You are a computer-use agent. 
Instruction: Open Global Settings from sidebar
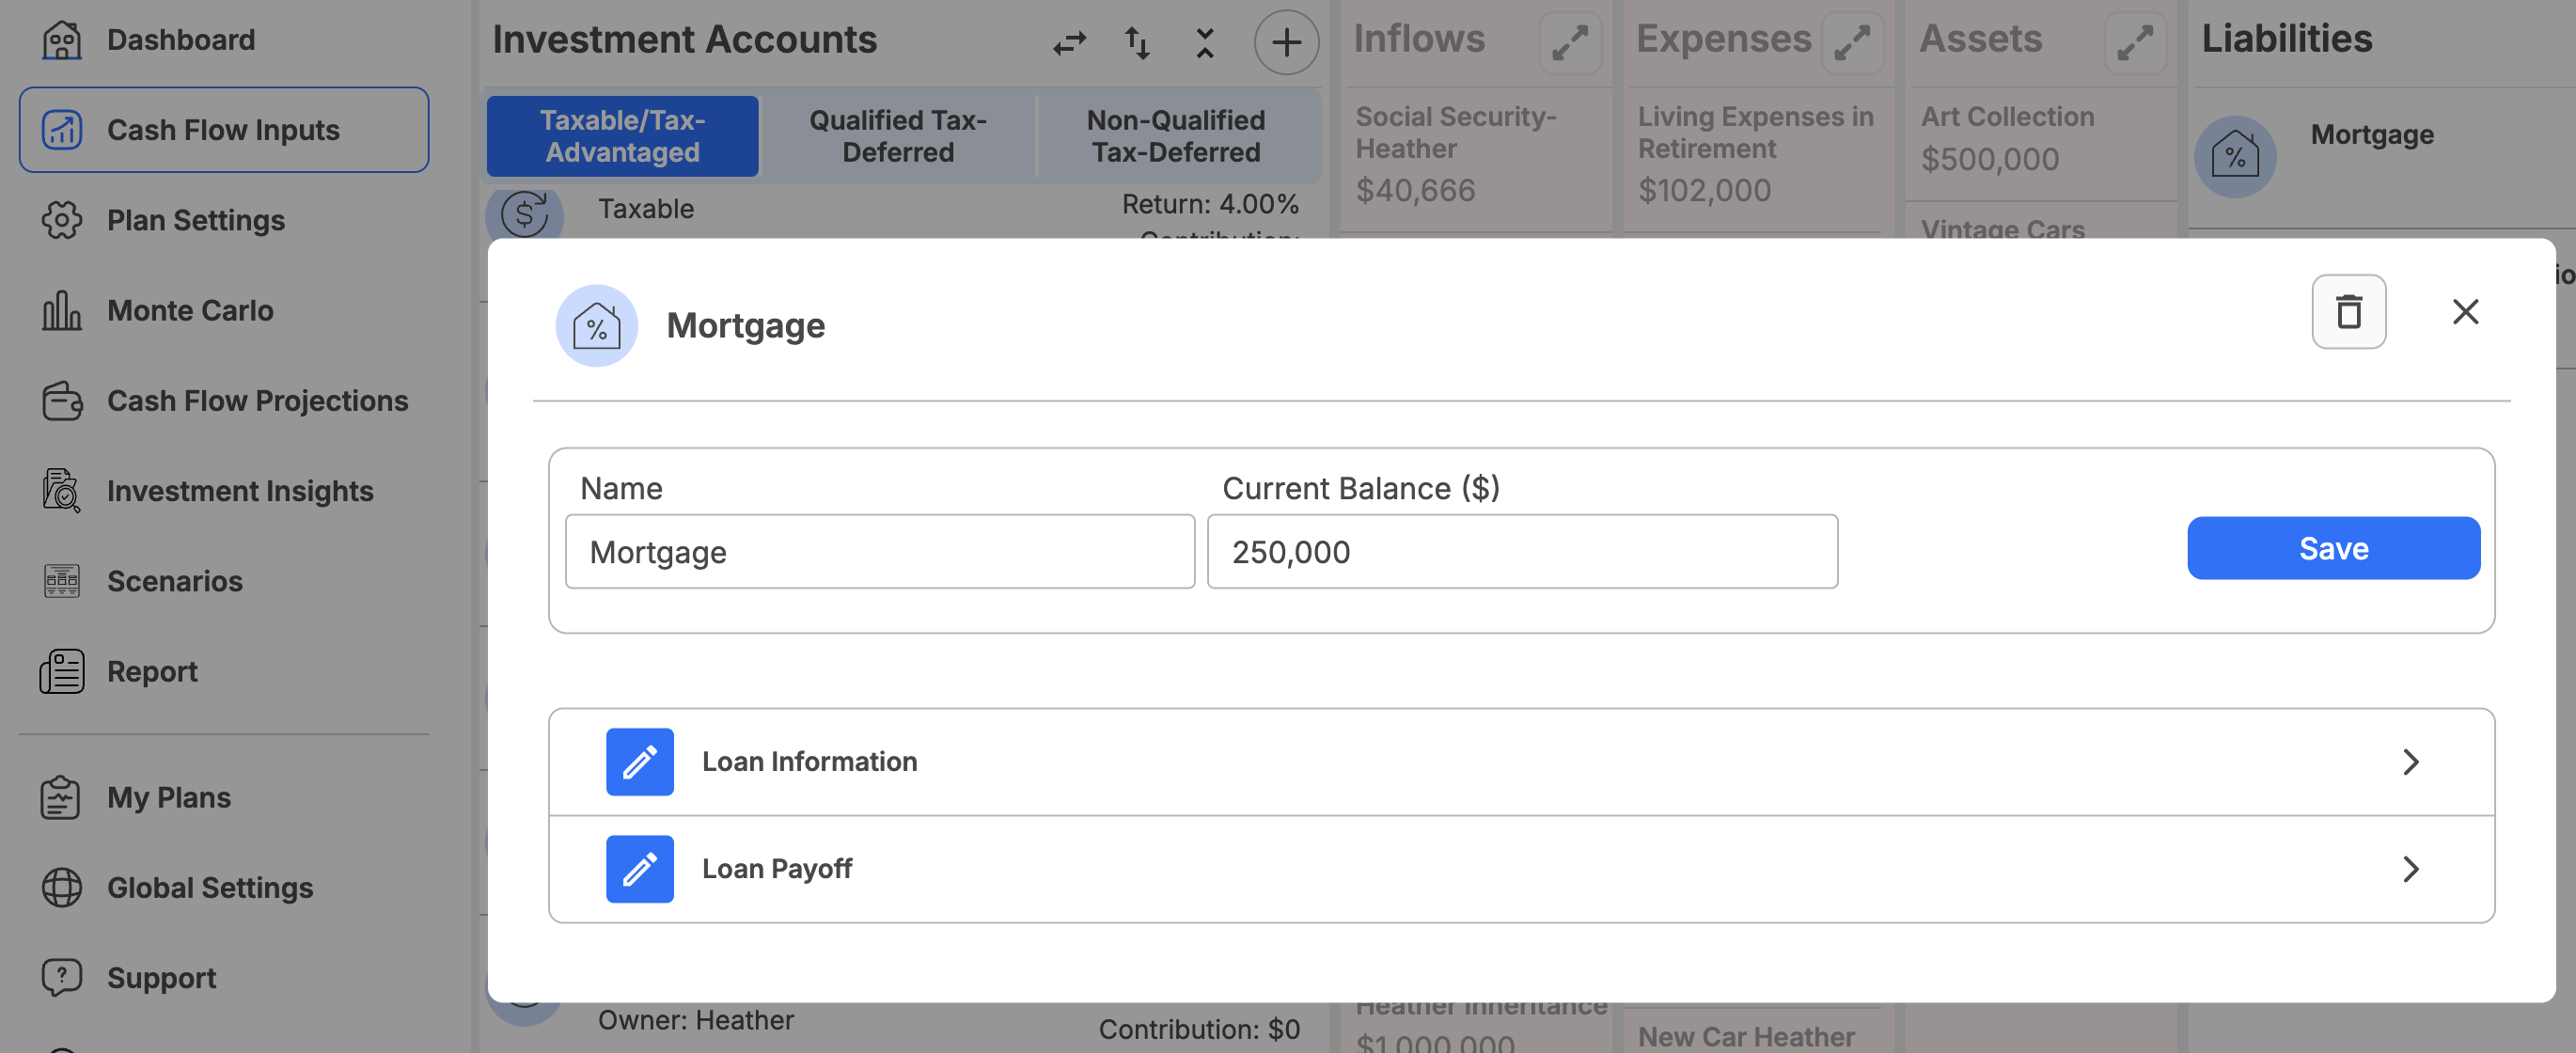point(209,888)
